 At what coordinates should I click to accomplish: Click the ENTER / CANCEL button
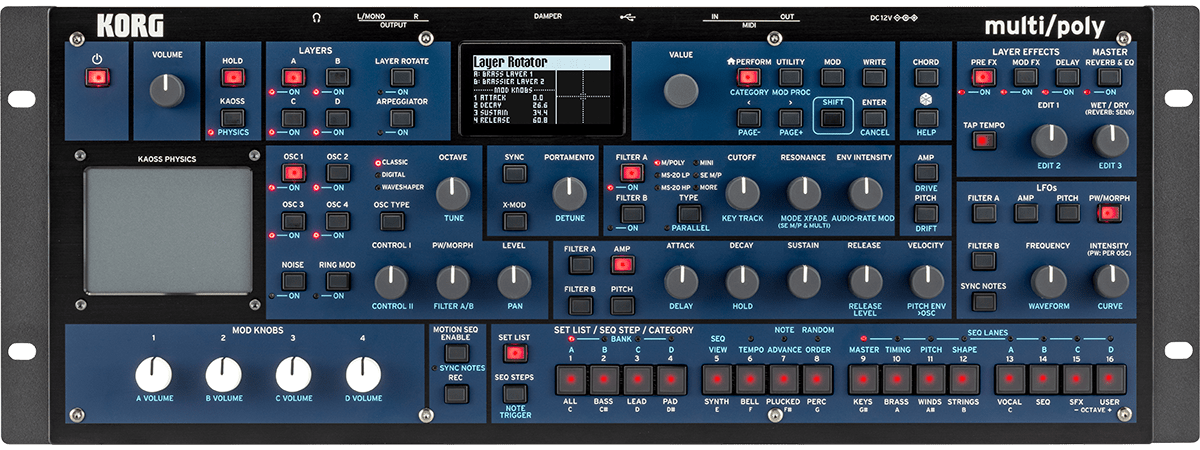pyautogui.click(x=875, y=117)
